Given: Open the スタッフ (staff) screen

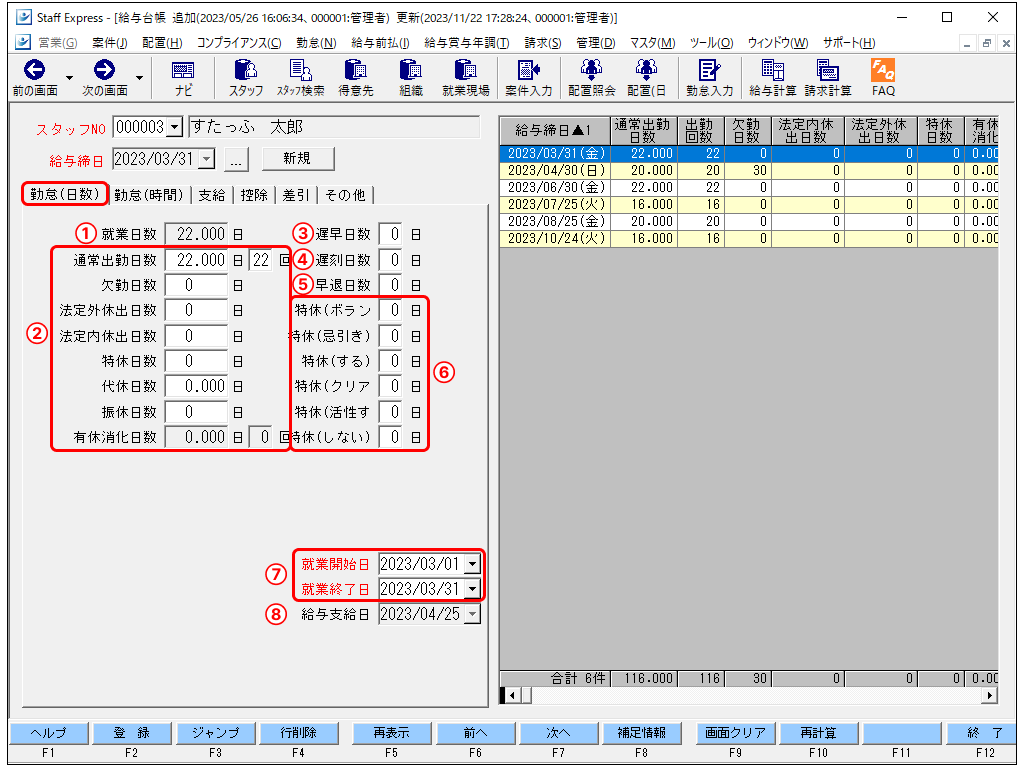Looking at the screenshot, I should 245,78.
